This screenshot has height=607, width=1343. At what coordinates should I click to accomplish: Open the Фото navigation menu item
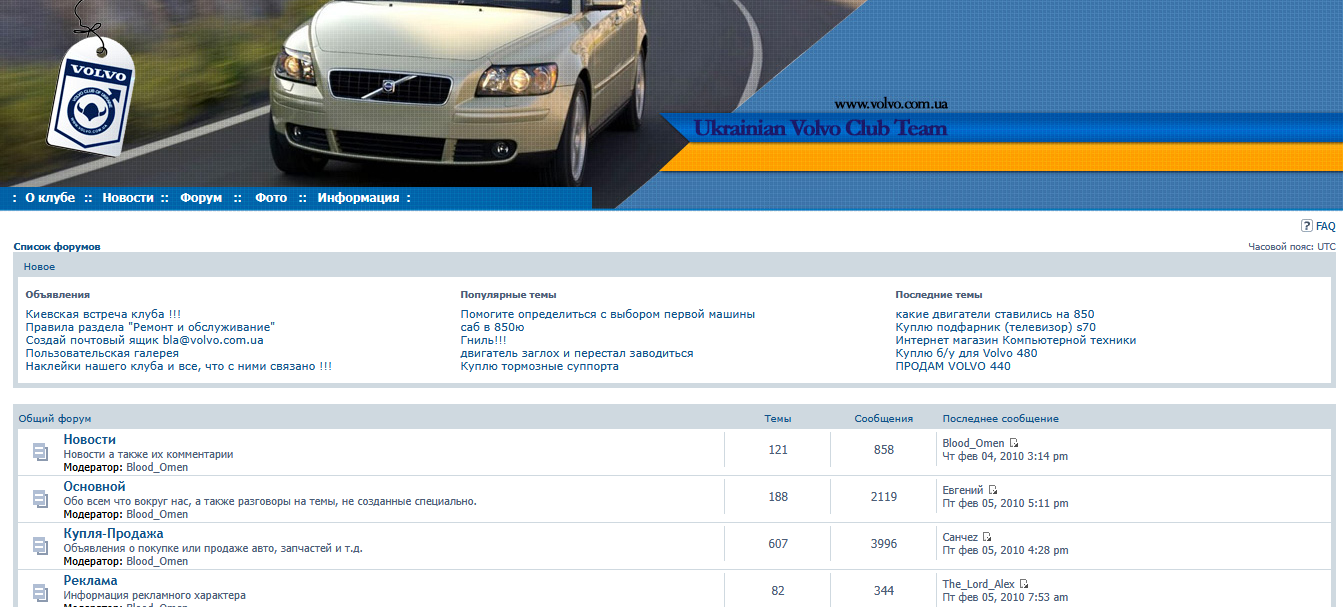pos(271,198)
